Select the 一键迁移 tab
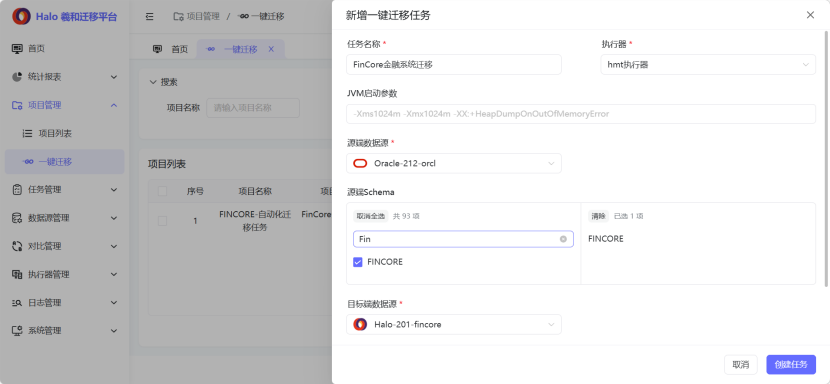The image size is (830, 384). click(240, 49)
